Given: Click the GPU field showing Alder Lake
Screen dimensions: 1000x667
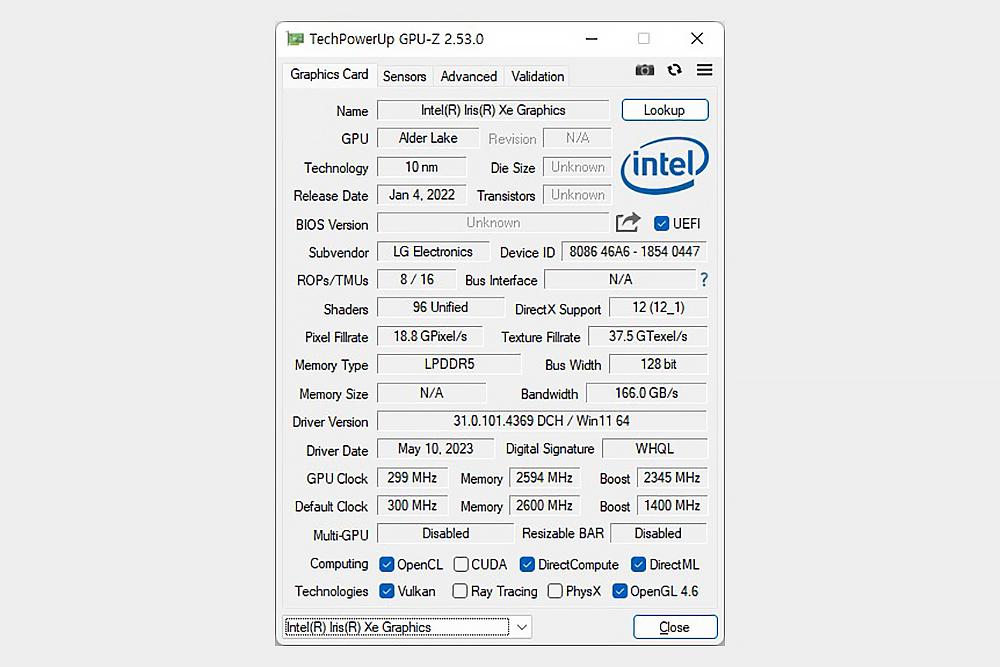Looking at the screenshot, I should click(428, 138).
